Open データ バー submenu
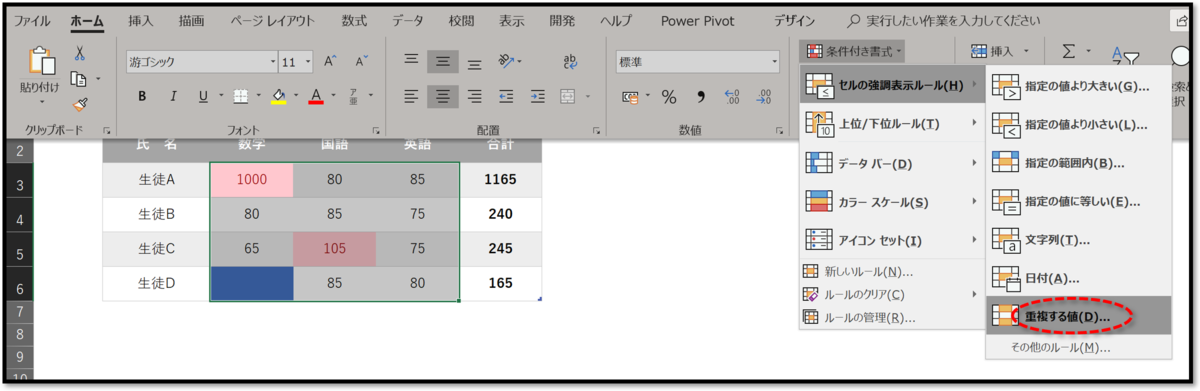This screenshot has height=391, width=1200. click(892, 163)
